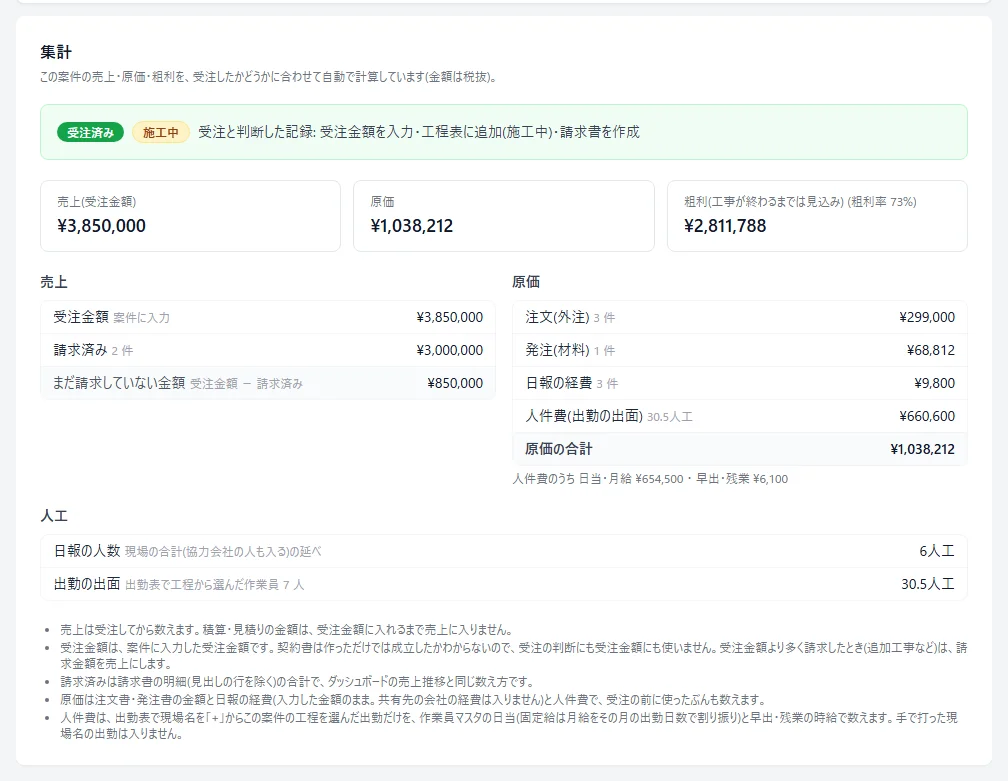Click the 施工中 status badge
This screenshot has height=781, width=1008.
click(161, 132)
